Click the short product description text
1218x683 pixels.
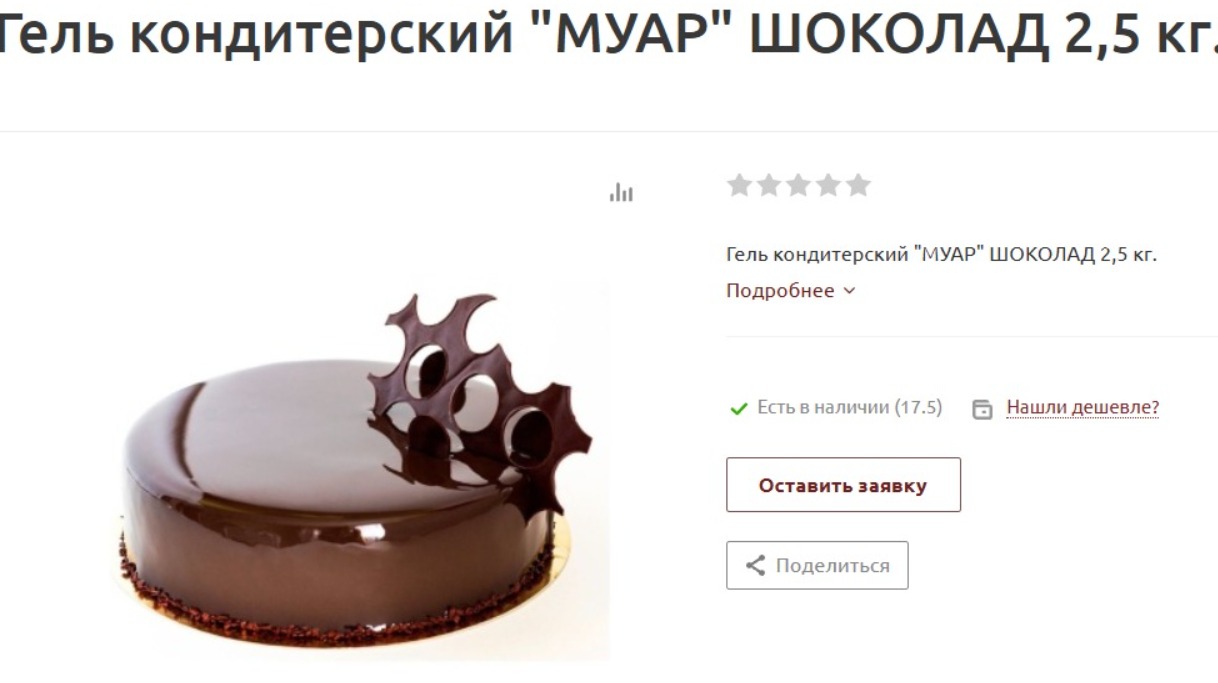pos(941,254)
